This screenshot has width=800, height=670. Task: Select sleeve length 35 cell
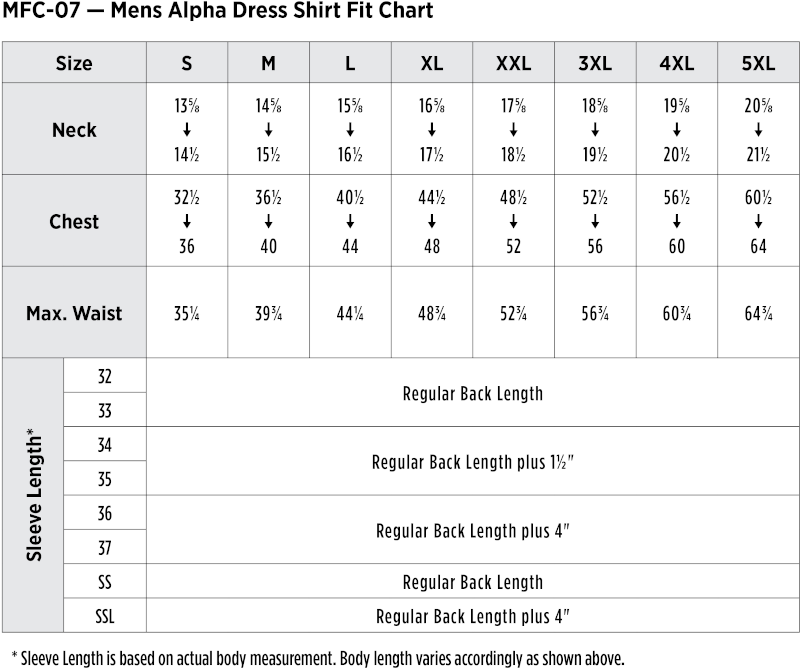105,479
